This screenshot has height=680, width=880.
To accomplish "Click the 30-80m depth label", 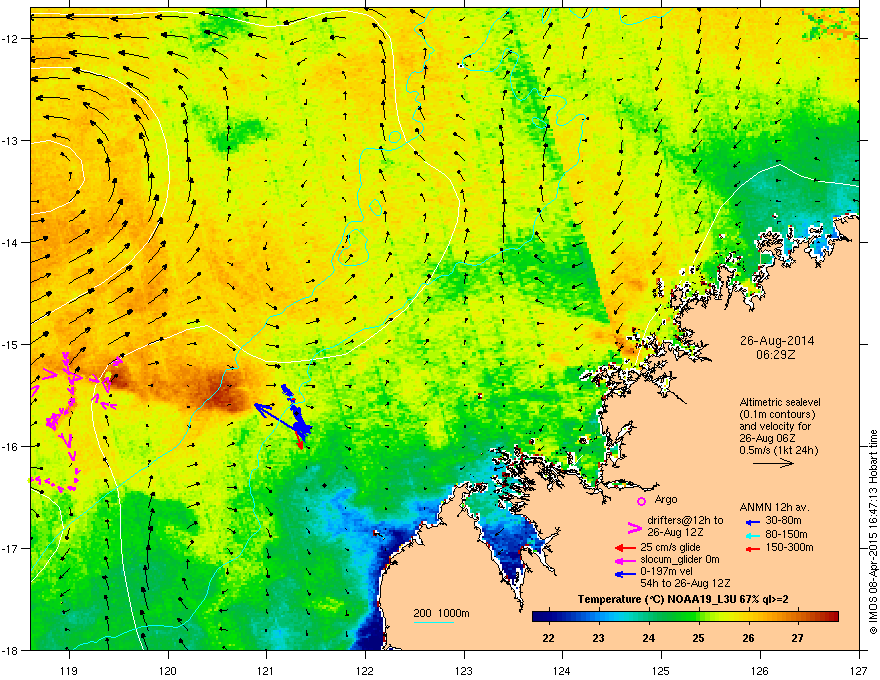I will pyautogui.click(x=783, y=521).
